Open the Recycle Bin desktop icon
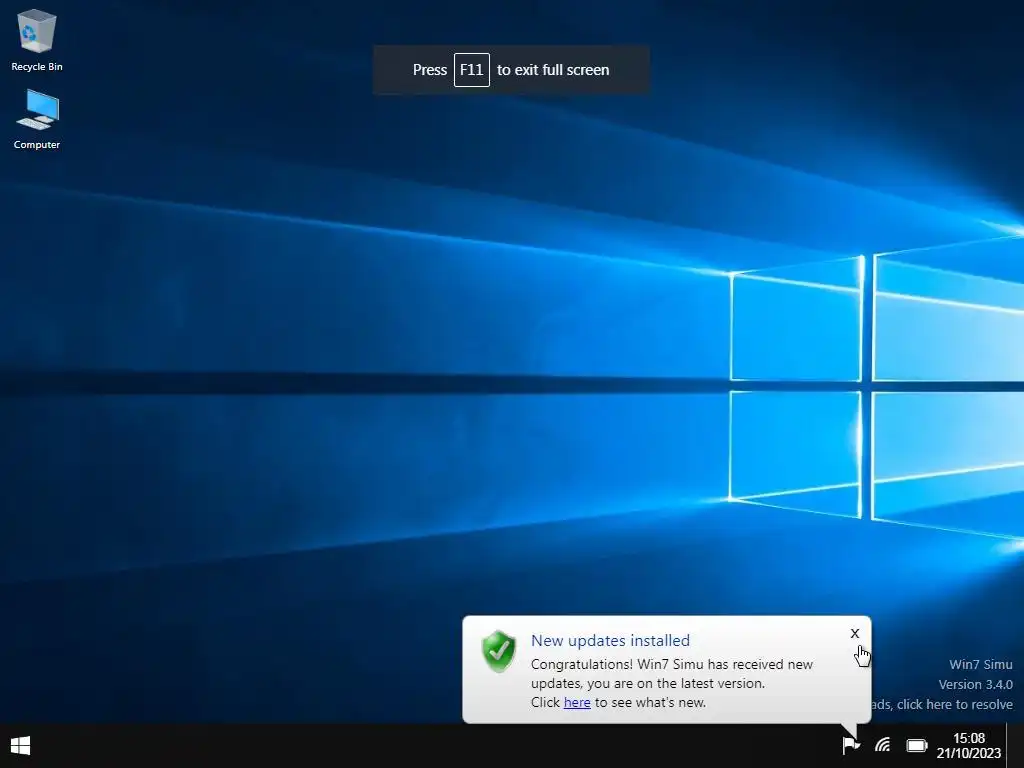Screen dimensions: 1024x768 (x=37, y=40)
